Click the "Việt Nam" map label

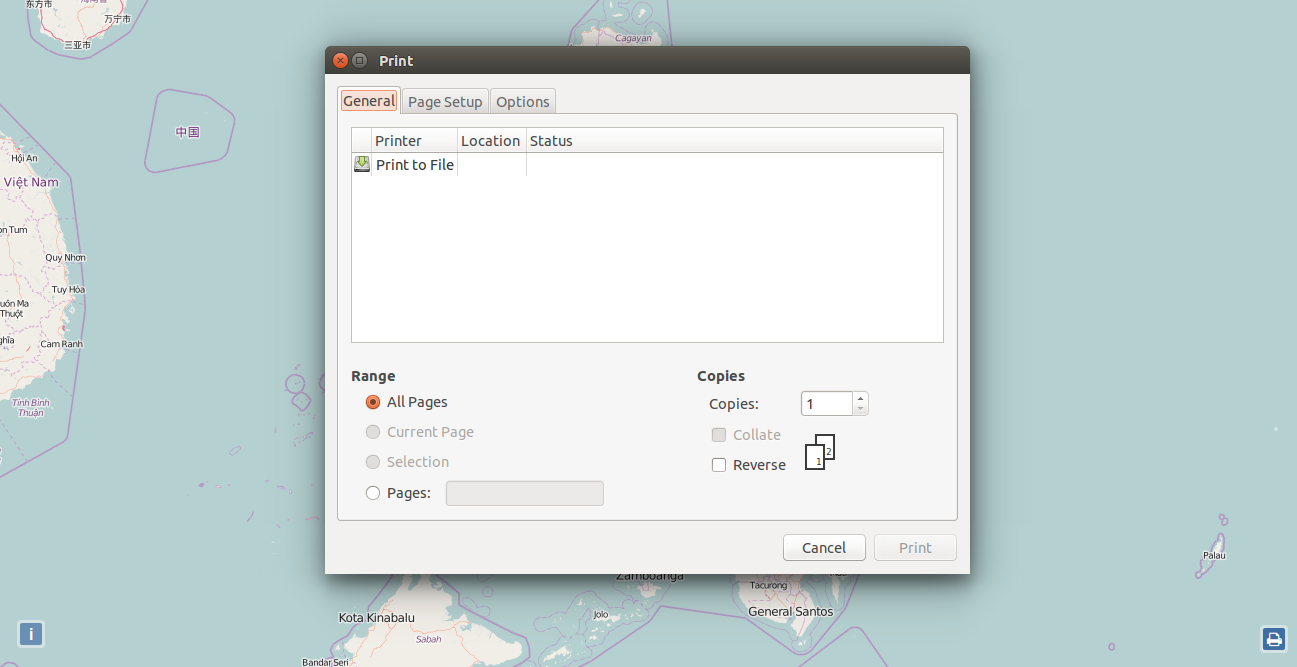[x=31, y=182]
